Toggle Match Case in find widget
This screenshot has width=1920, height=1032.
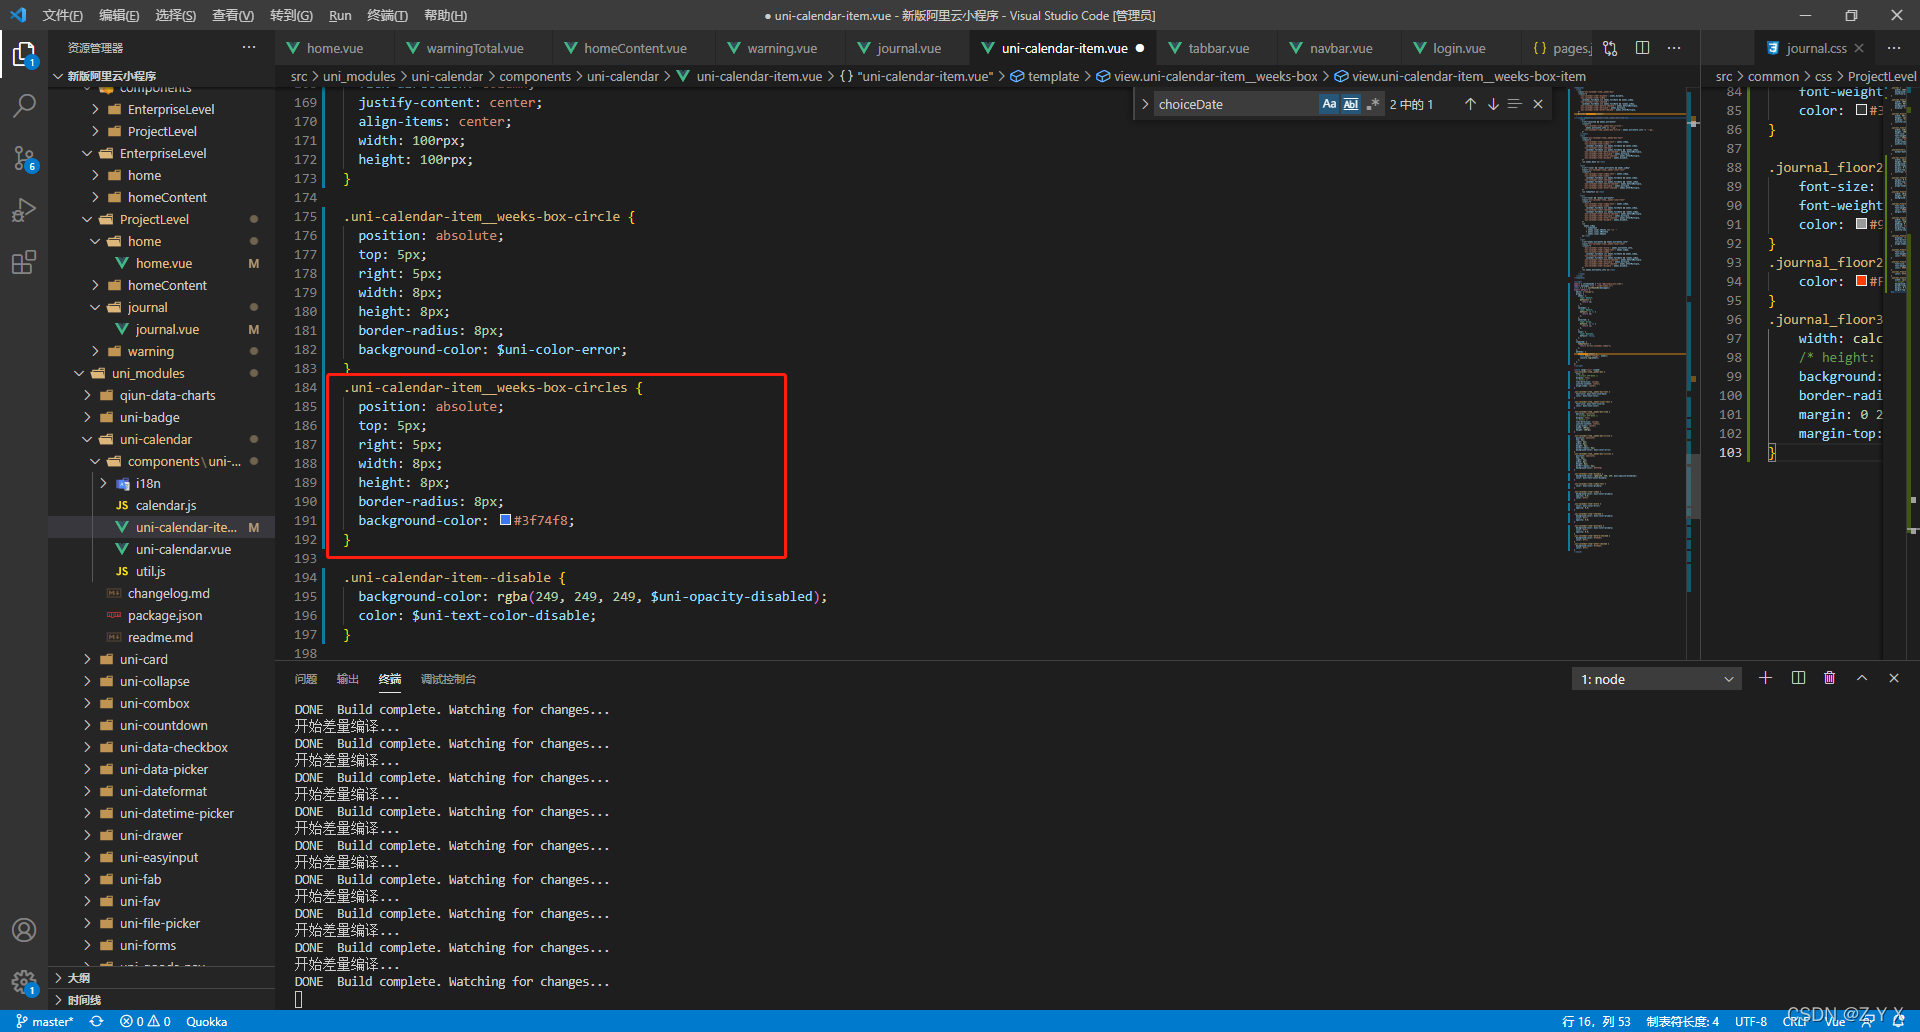pyautogui.click(x=1329, y=104)
